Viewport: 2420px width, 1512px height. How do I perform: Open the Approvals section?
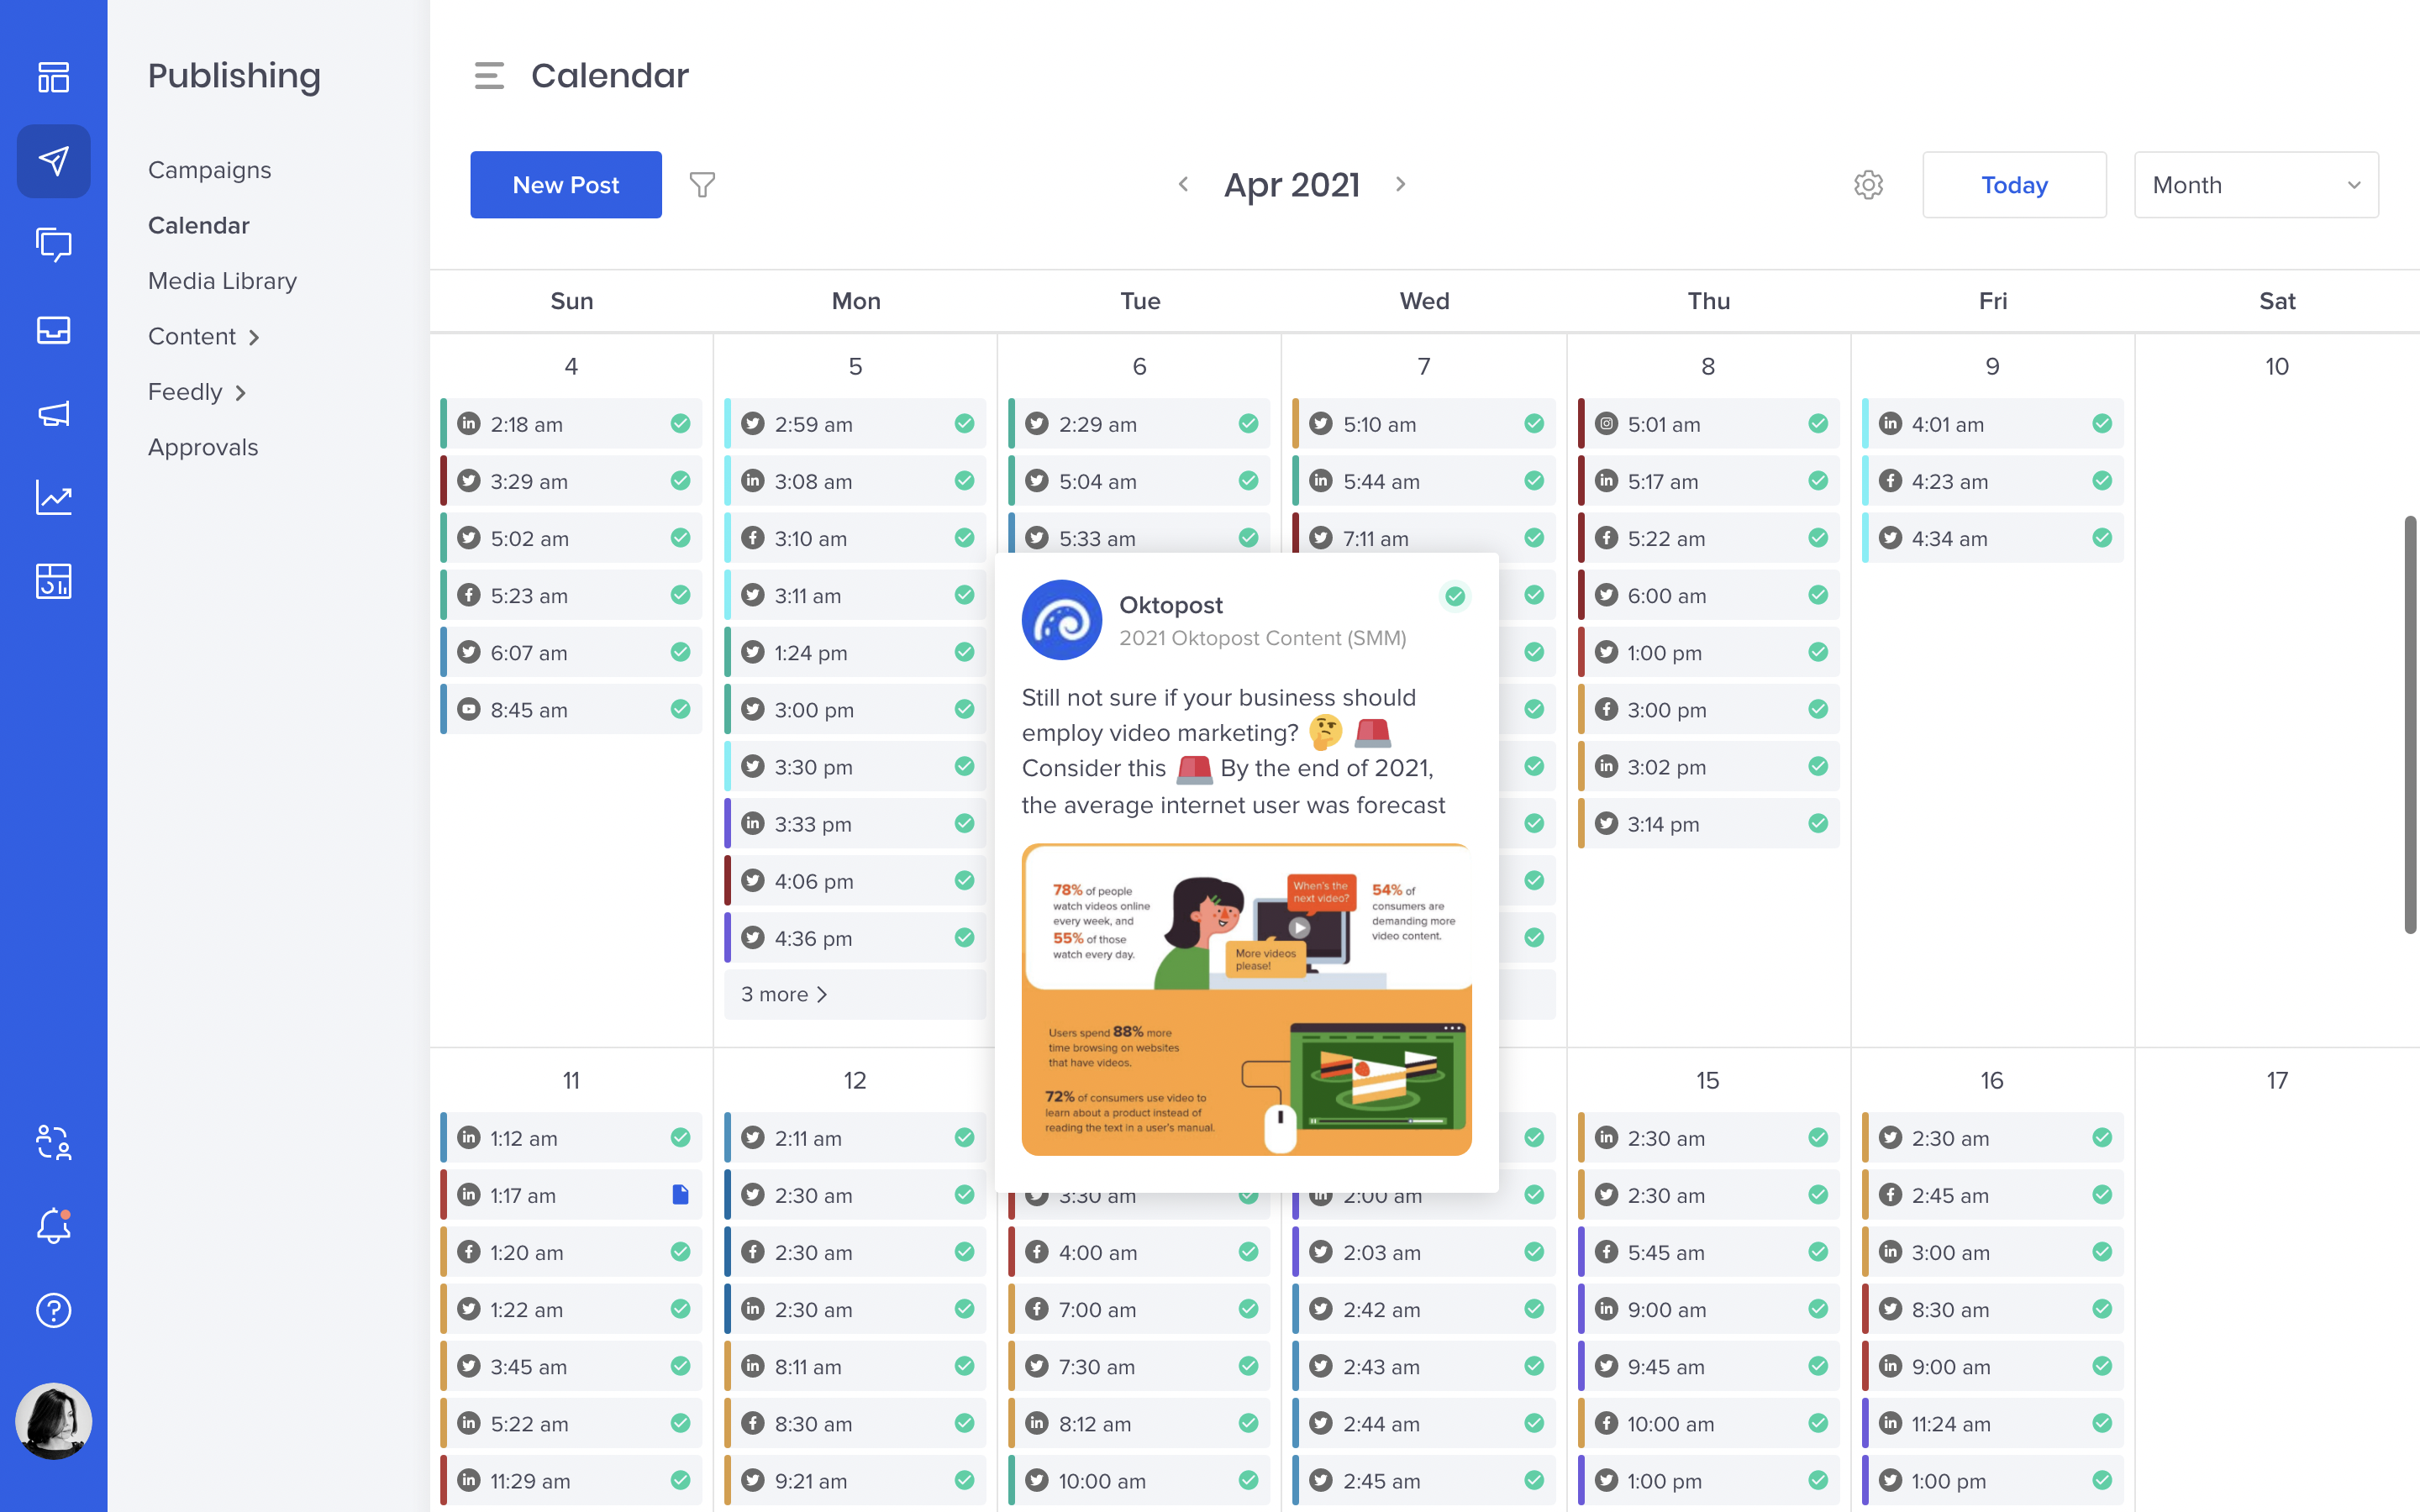[x=203, y=447]
